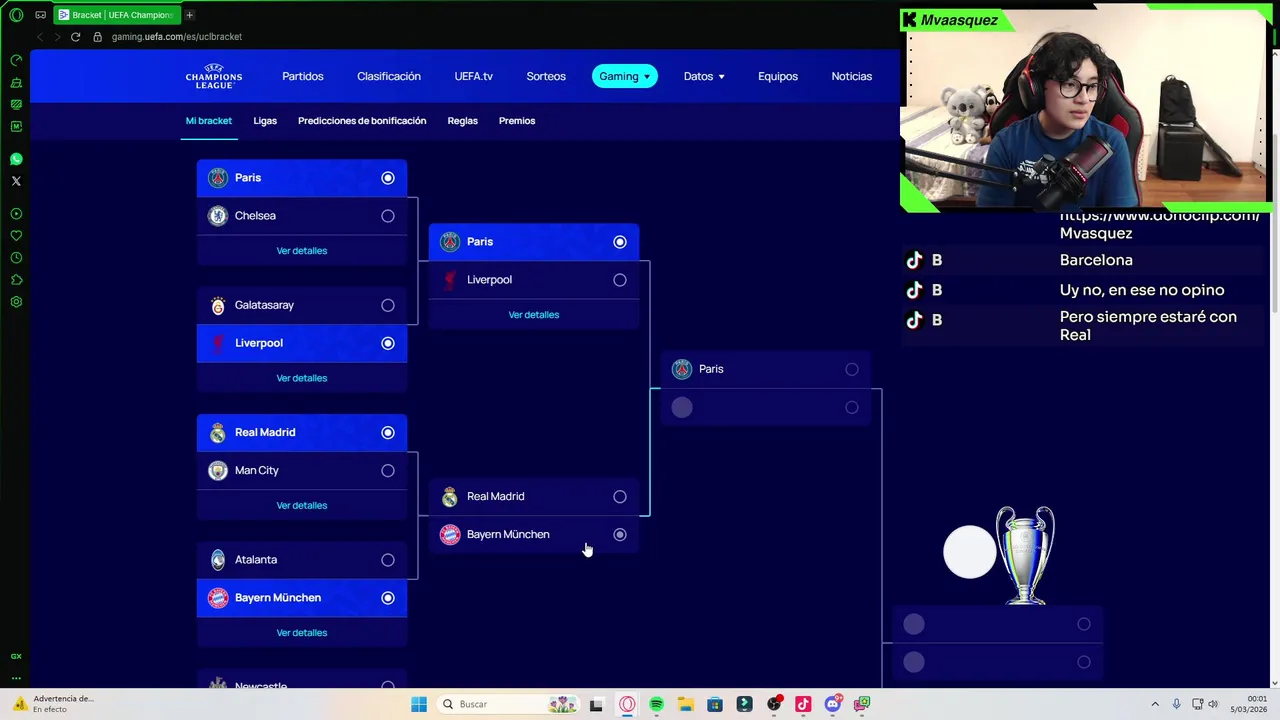
Task: Open GX Control speedometer icon in sidebar
Action: pos(16,60)
